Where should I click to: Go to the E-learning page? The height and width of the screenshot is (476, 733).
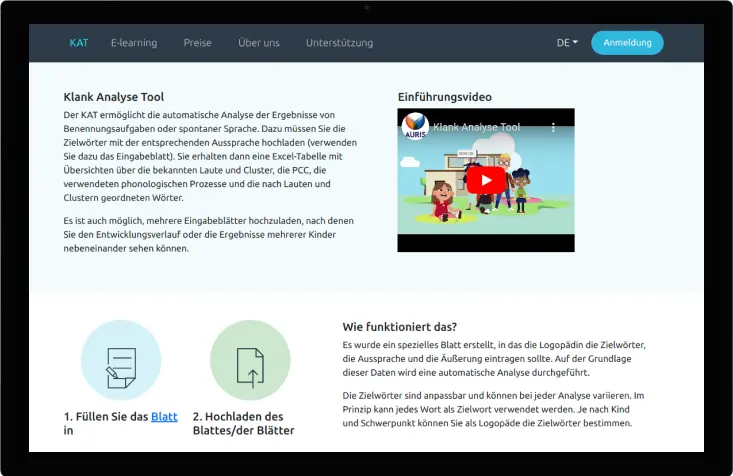pyautogui.click(x=133, y=43)
